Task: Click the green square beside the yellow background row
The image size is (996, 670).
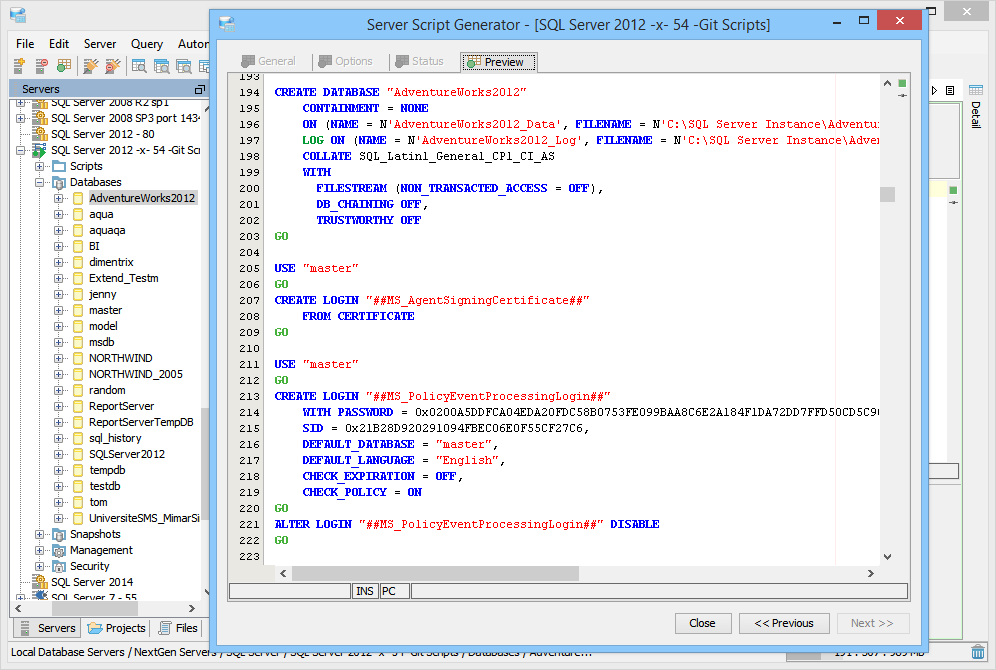Action: (x=953, y=191)
